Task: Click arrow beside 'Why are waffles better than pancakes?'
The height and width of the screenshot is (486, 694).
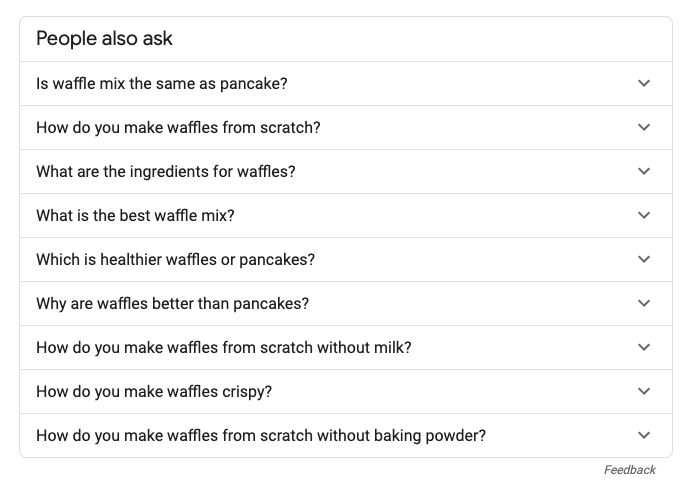Action: pos(644,303)
